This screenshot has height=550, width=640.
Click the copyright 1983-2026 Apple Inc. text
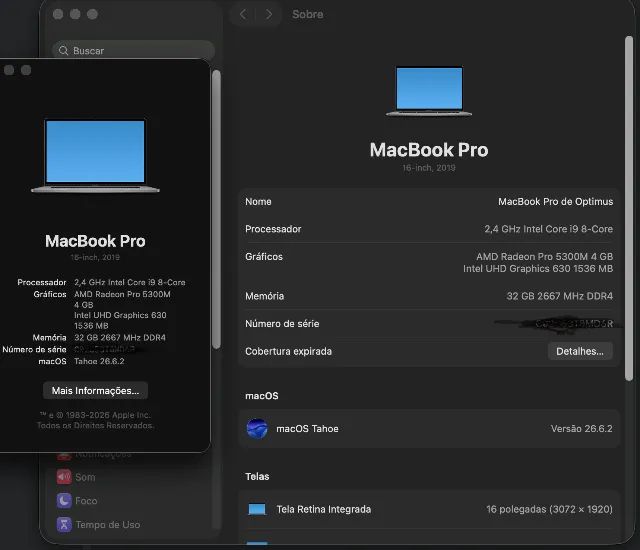(x=96, y=415)
